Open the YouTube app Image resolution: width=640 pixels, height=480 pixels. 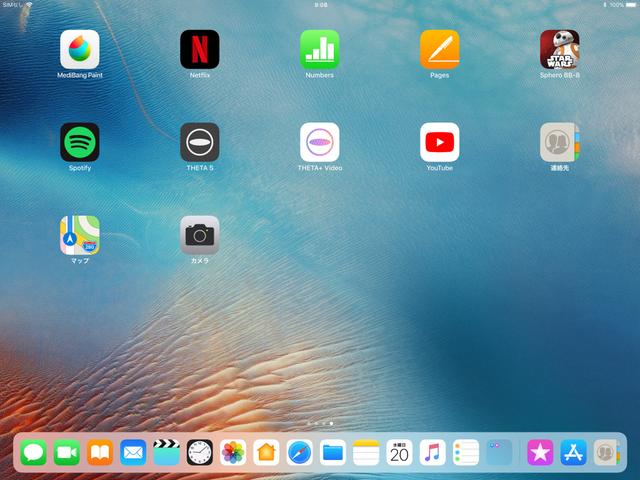click(440, 142)
